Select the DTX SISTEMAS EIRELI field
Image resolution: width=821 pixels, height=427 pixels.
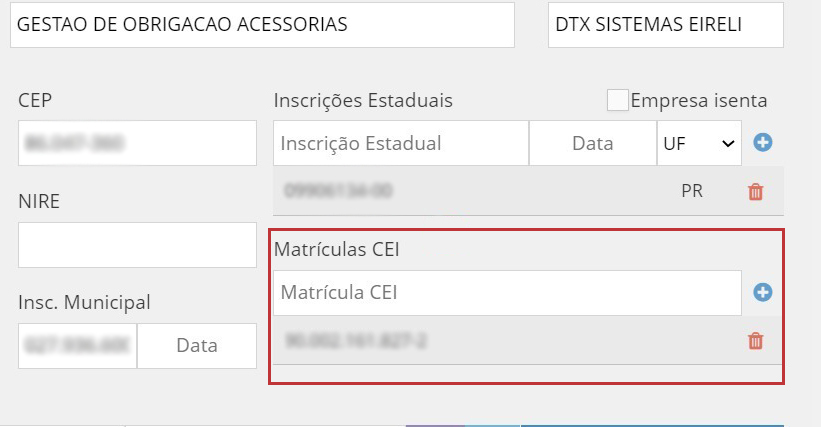(x=665, y=25)
